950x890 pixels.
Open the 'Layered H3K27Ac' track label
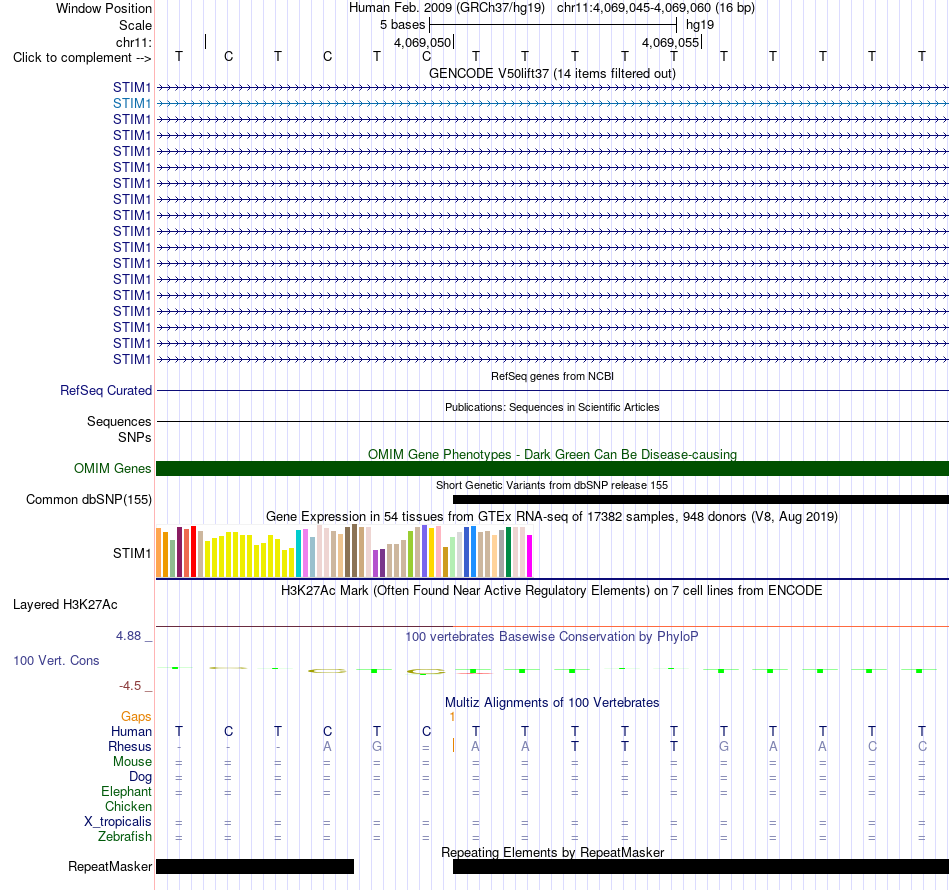pos(65,605)
